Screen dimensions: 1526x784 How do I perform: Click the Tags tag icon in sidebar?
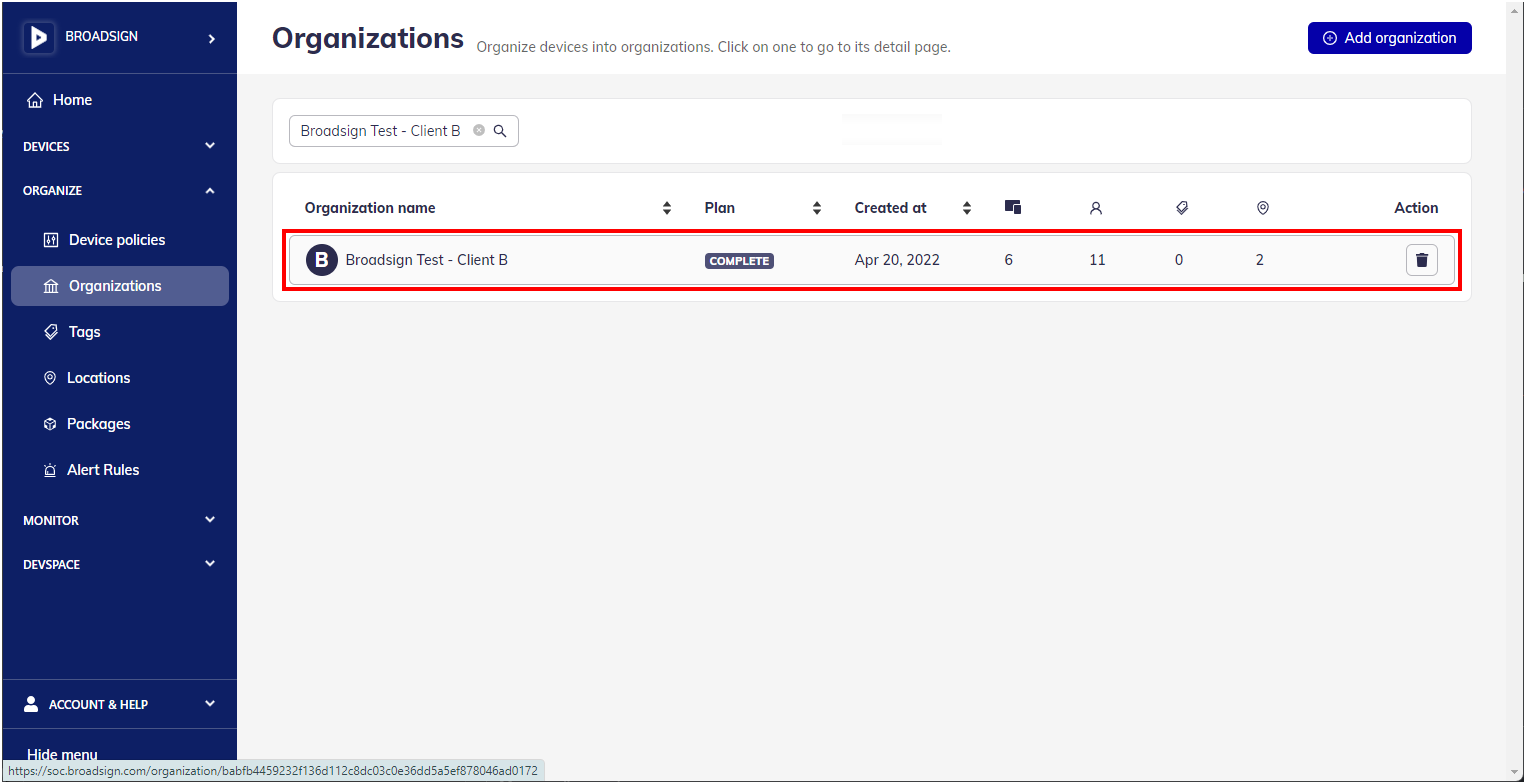tap(51, 331)
